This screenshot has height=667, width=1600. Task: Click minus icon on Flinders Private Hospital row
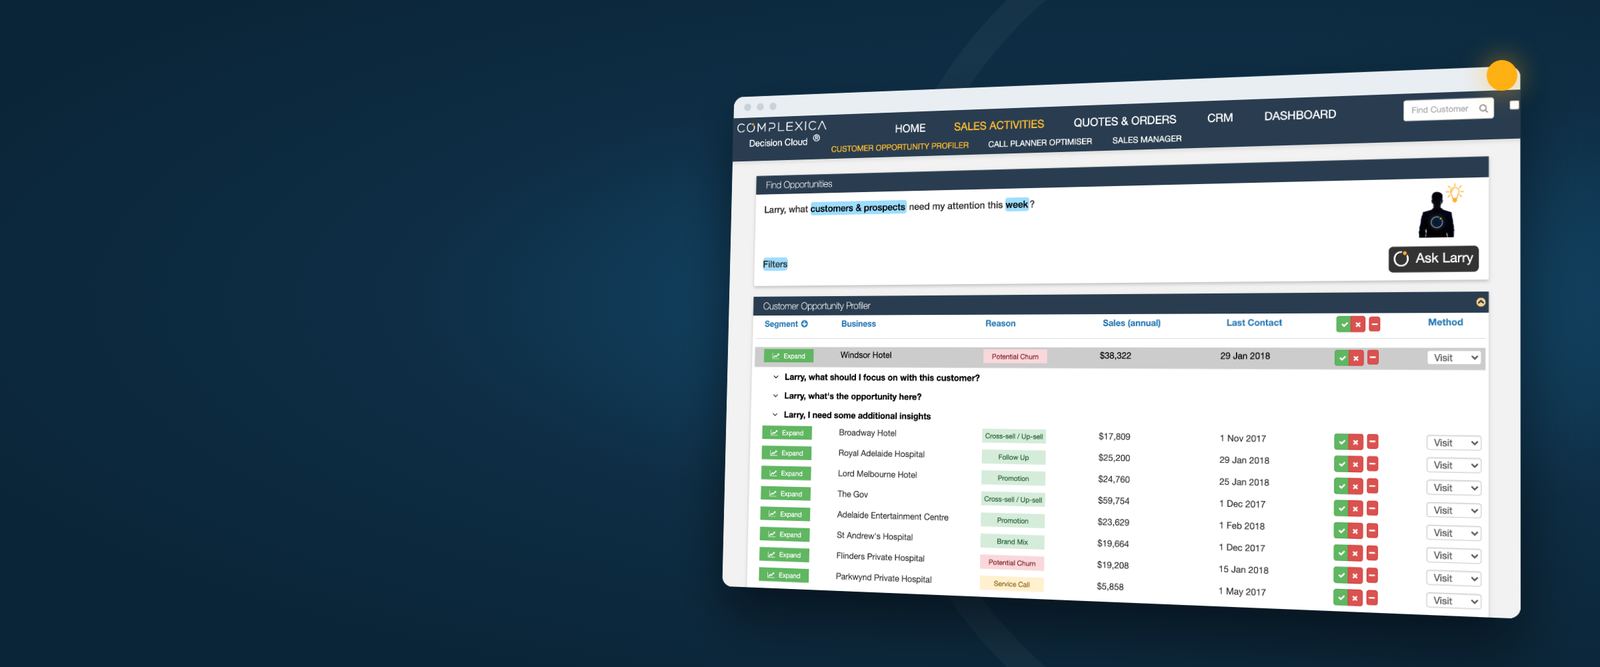coord(1373,575)
